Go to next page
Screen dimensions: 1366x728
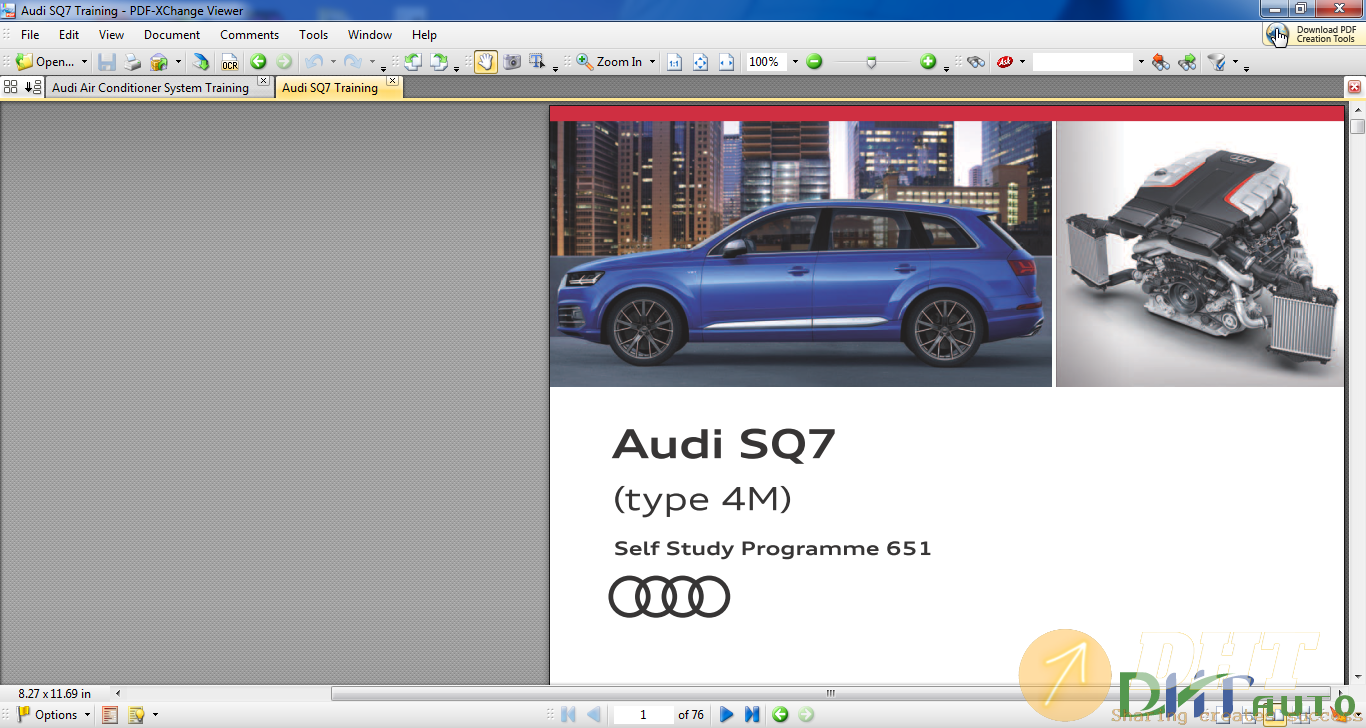coord(727,714)
